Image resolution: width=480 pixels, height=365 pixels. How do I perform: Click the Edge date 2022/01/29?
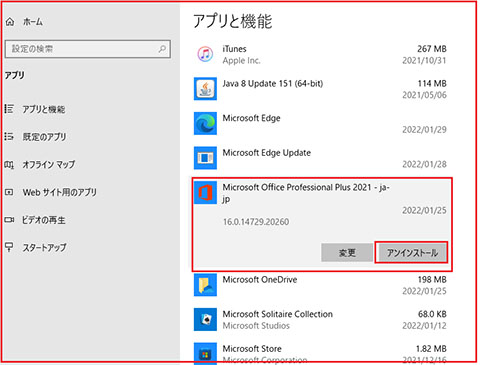[424, 130]
